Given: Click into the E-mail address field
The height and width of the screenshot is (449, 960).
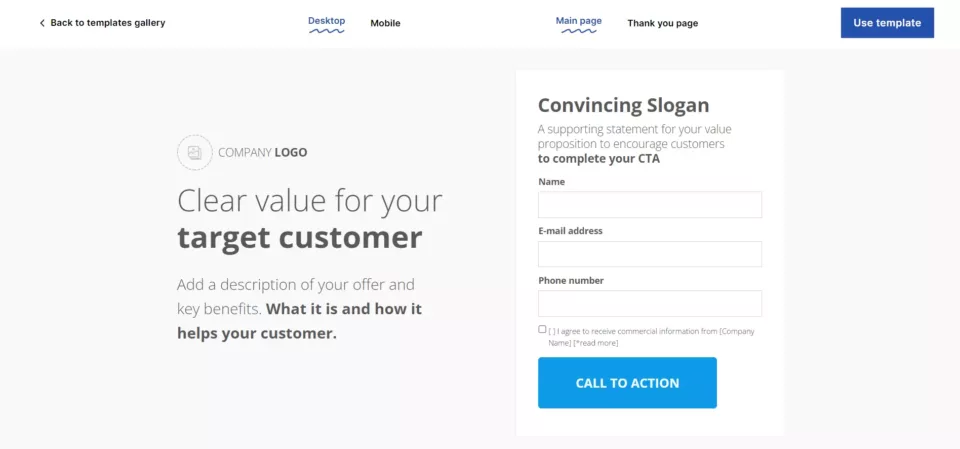Looking at the screenshot, I should coord(649,254).
